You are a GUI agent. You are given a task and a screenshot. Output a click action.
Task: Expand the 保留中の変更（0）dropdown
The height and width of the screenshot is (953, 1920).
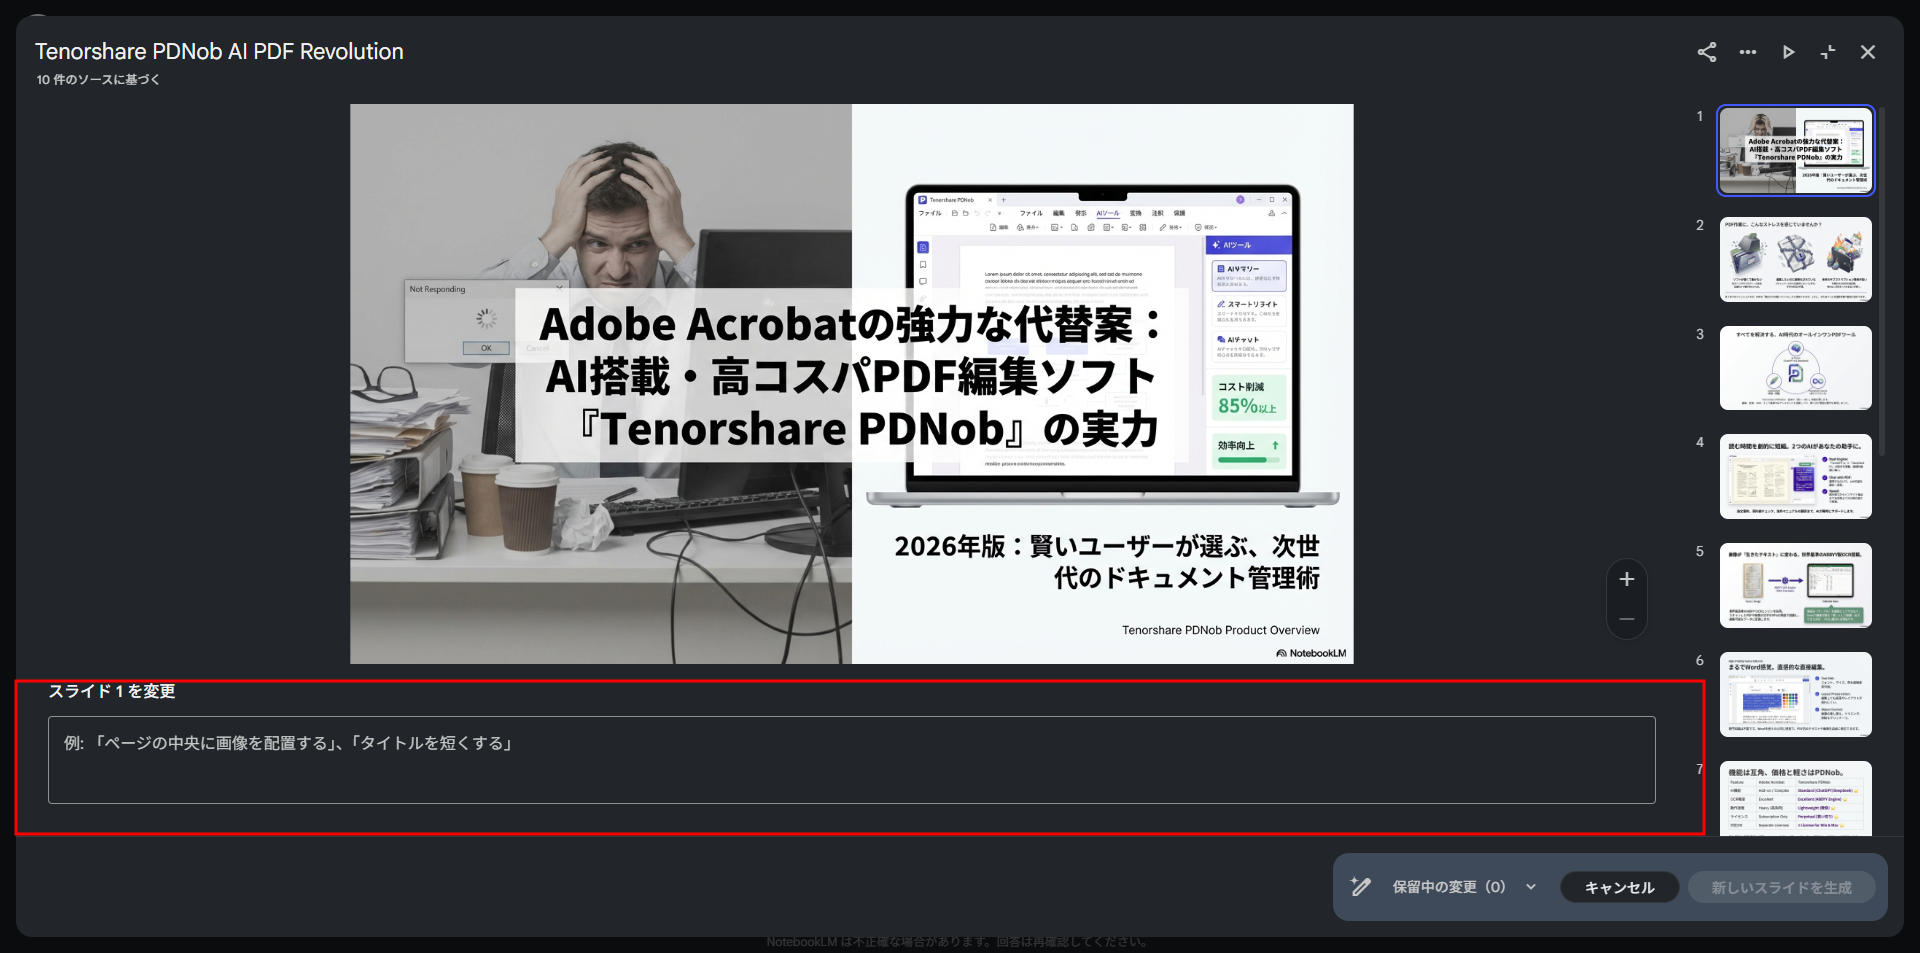point(1530,887)
